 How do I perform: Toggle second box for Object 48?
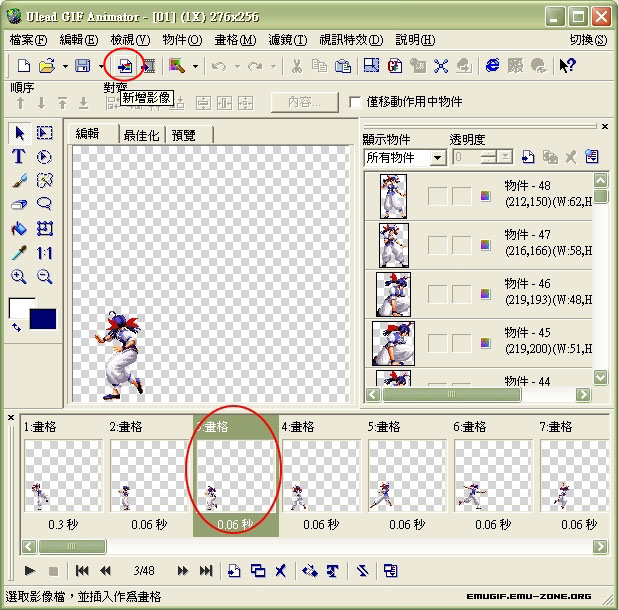(x=461, y=196)
